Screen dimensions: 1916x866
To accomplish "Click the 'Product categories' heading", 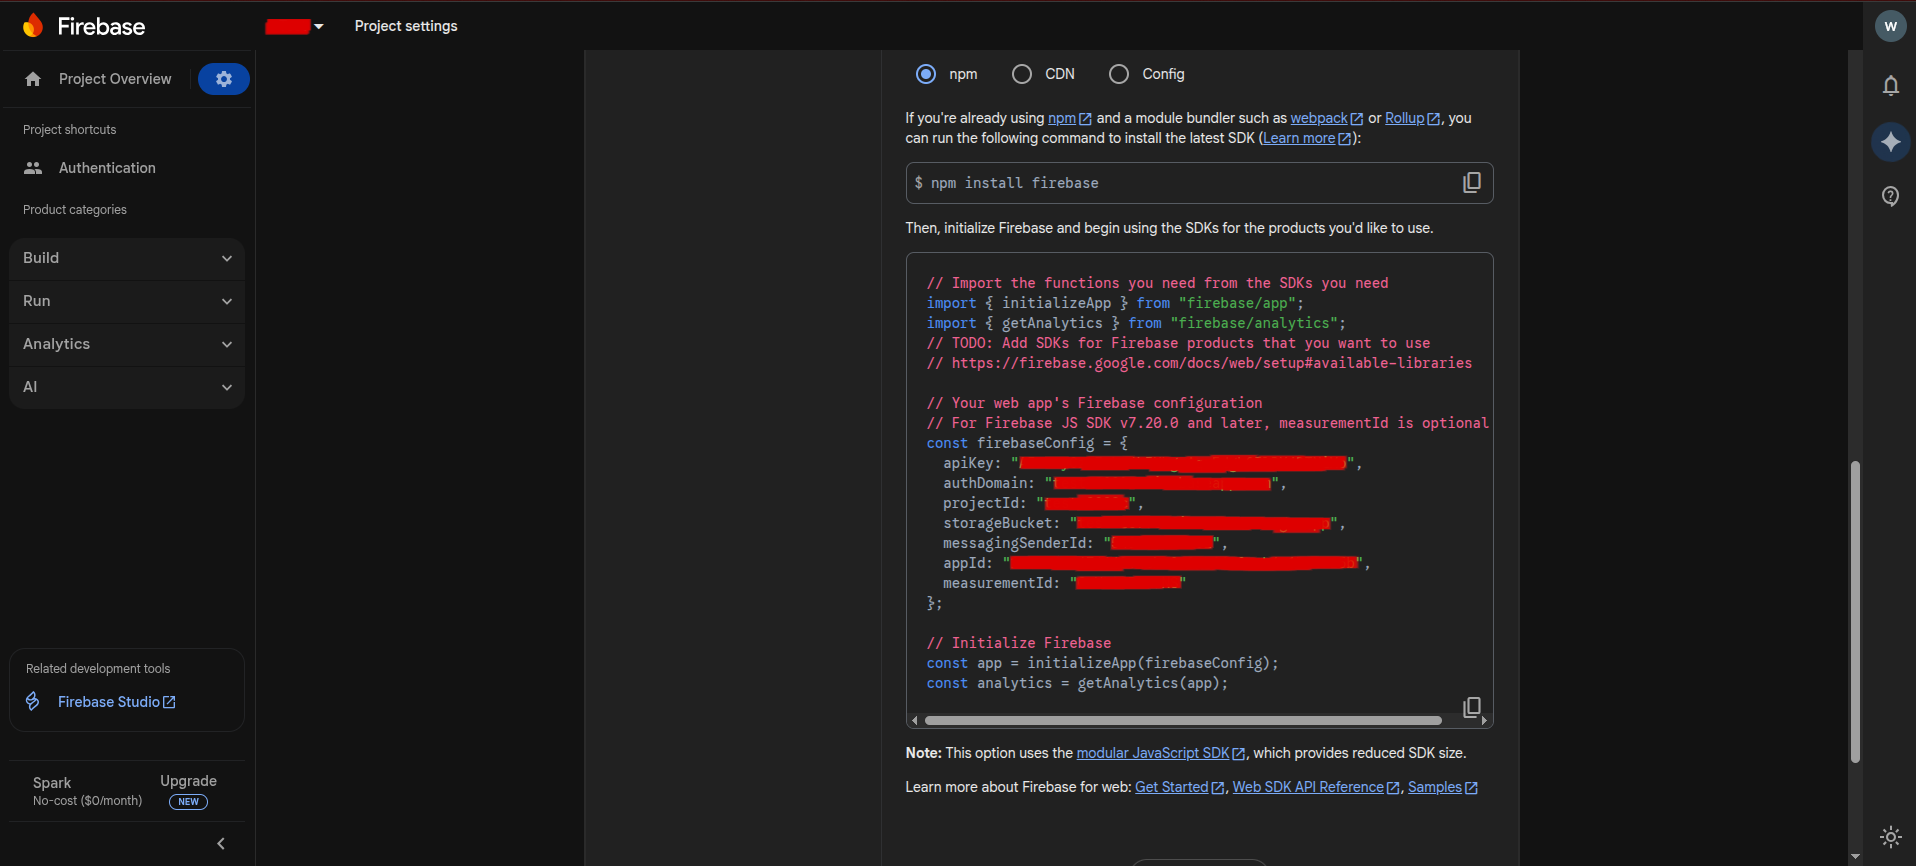I will click(x=75, y=210).
